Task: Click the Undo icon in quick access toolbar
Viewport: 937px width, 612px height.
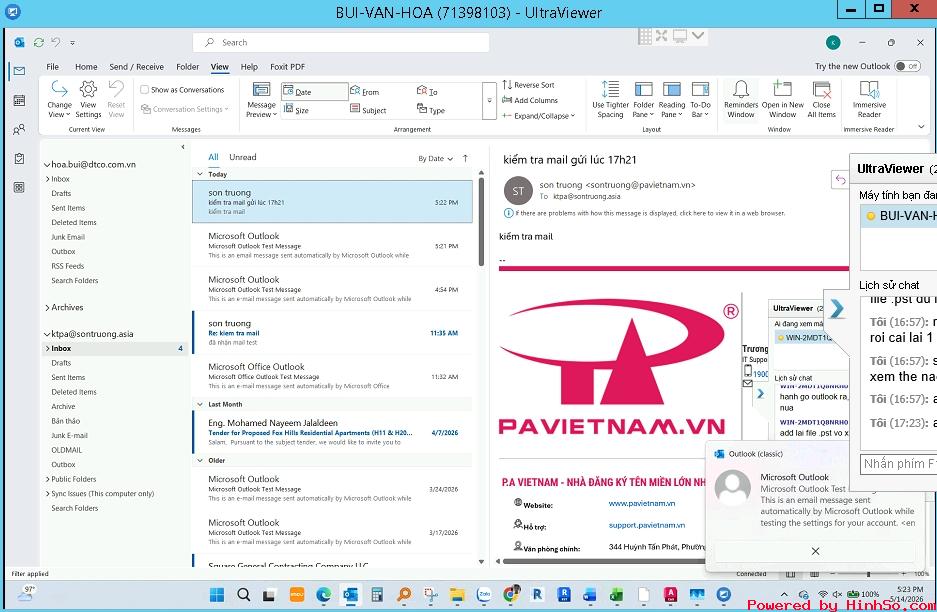Action: point(56,42)
